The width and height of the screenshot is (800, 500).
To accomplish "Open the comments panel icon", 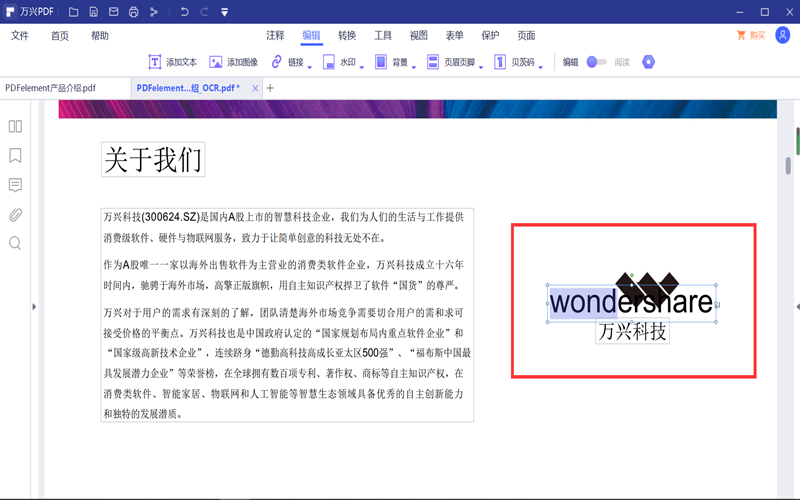I will point(15,185).
